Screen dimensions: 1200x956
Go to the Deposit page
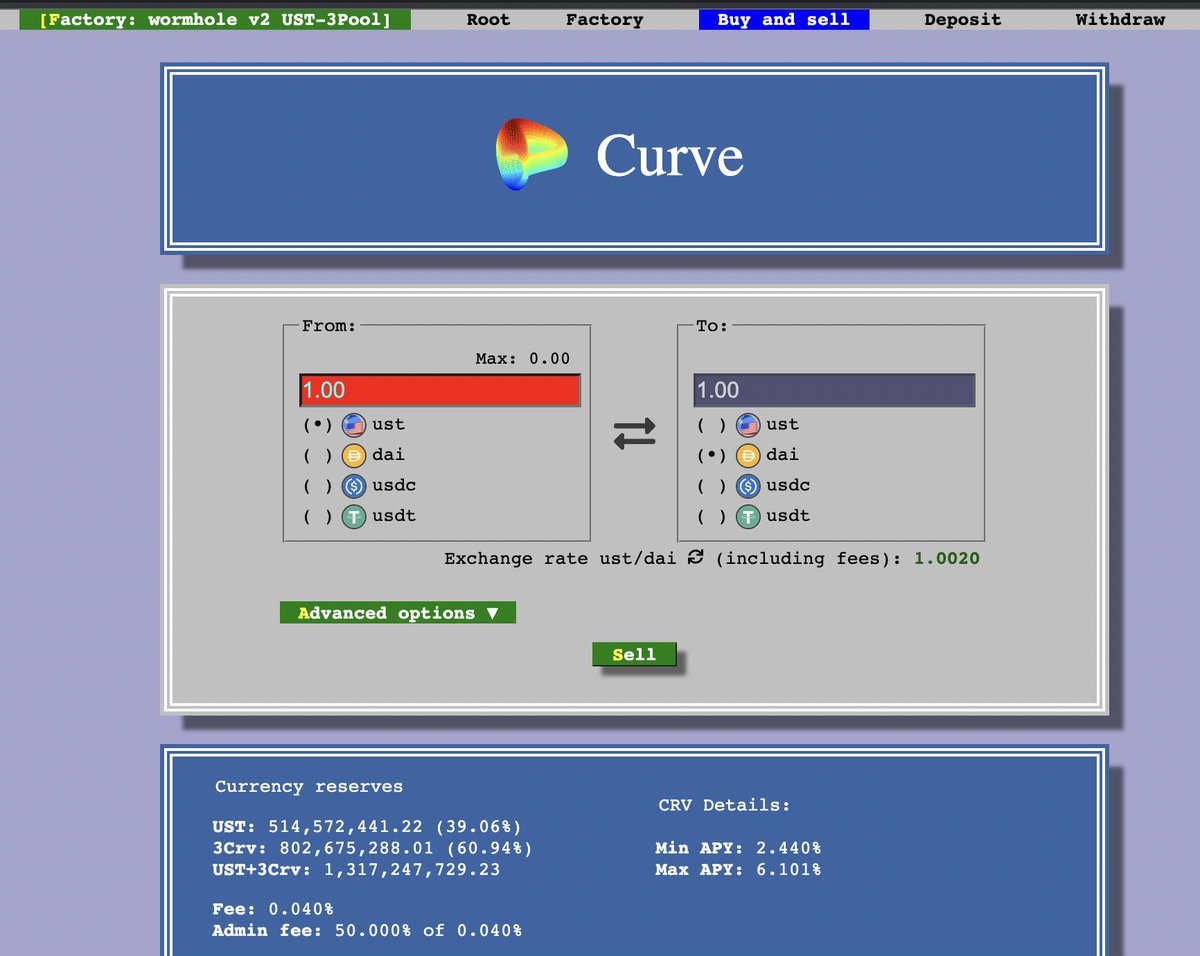click(x=962, y=19)
